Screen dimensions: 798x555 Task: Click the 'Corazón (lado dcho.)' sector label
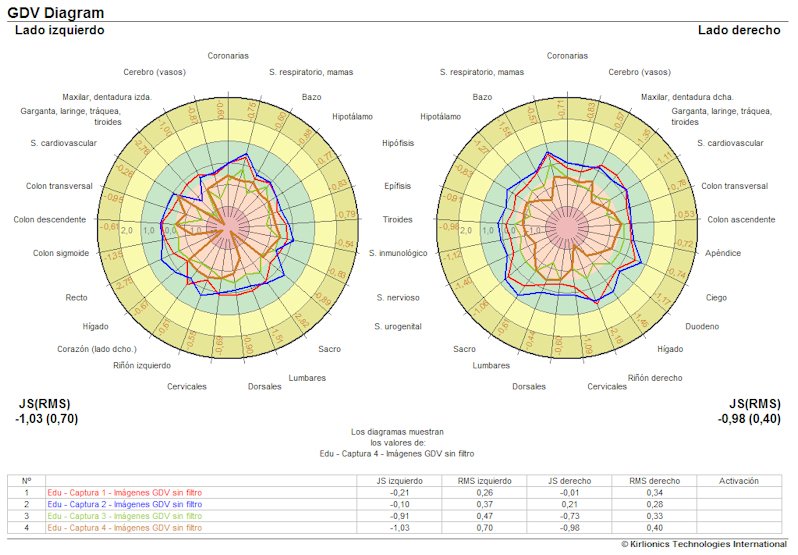pyautogui.click(x=97, y=348)
